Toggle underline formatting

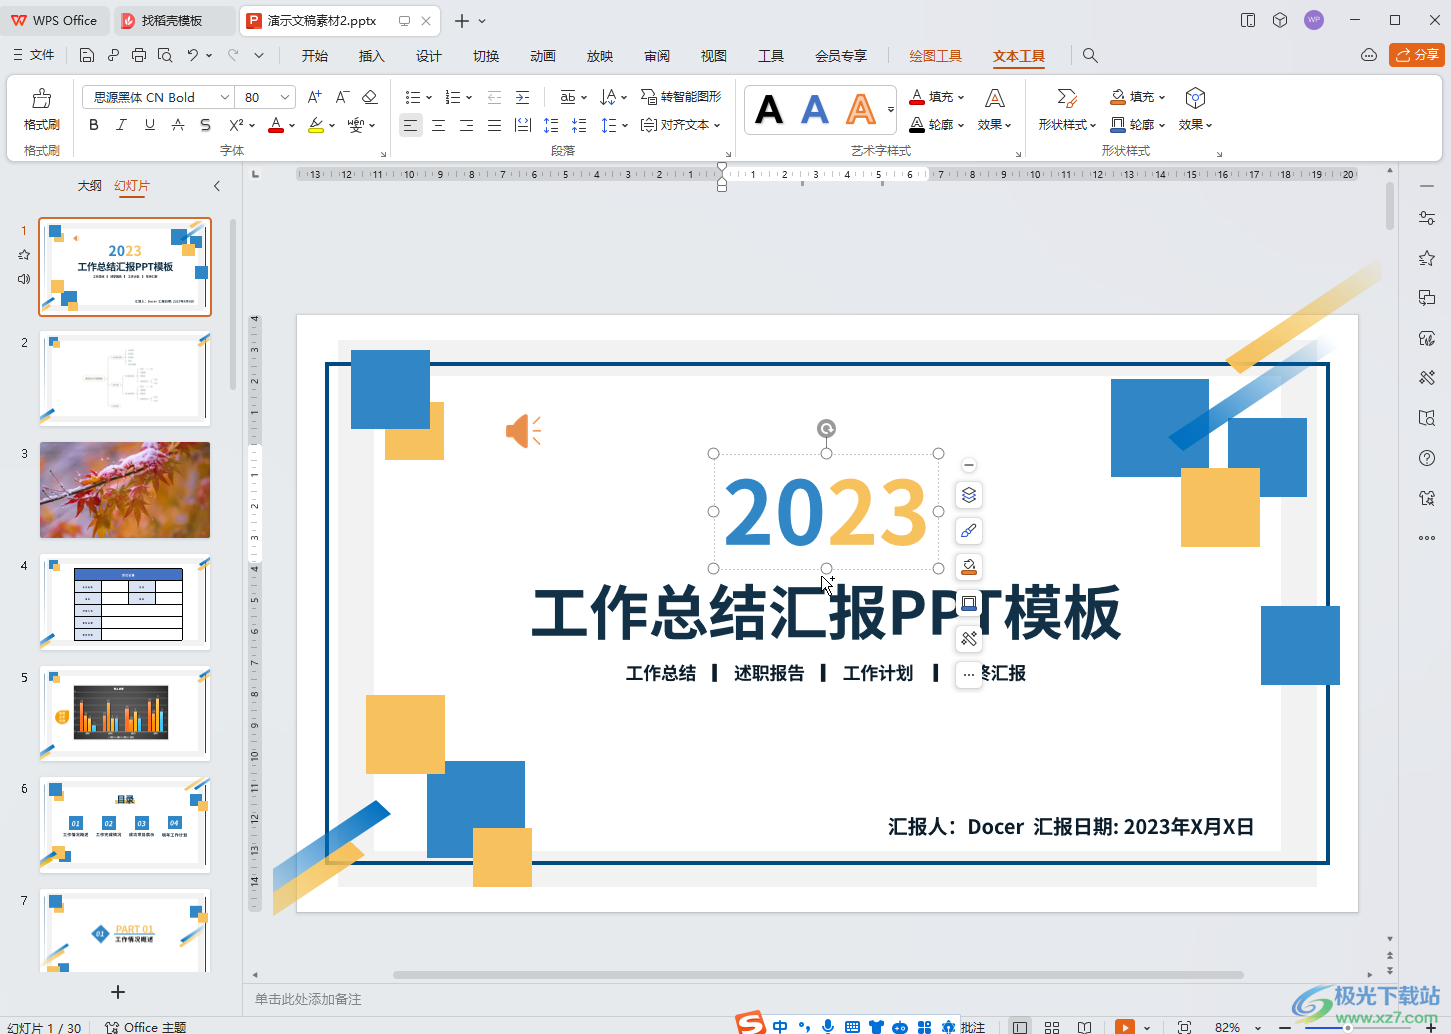point(150,125)
